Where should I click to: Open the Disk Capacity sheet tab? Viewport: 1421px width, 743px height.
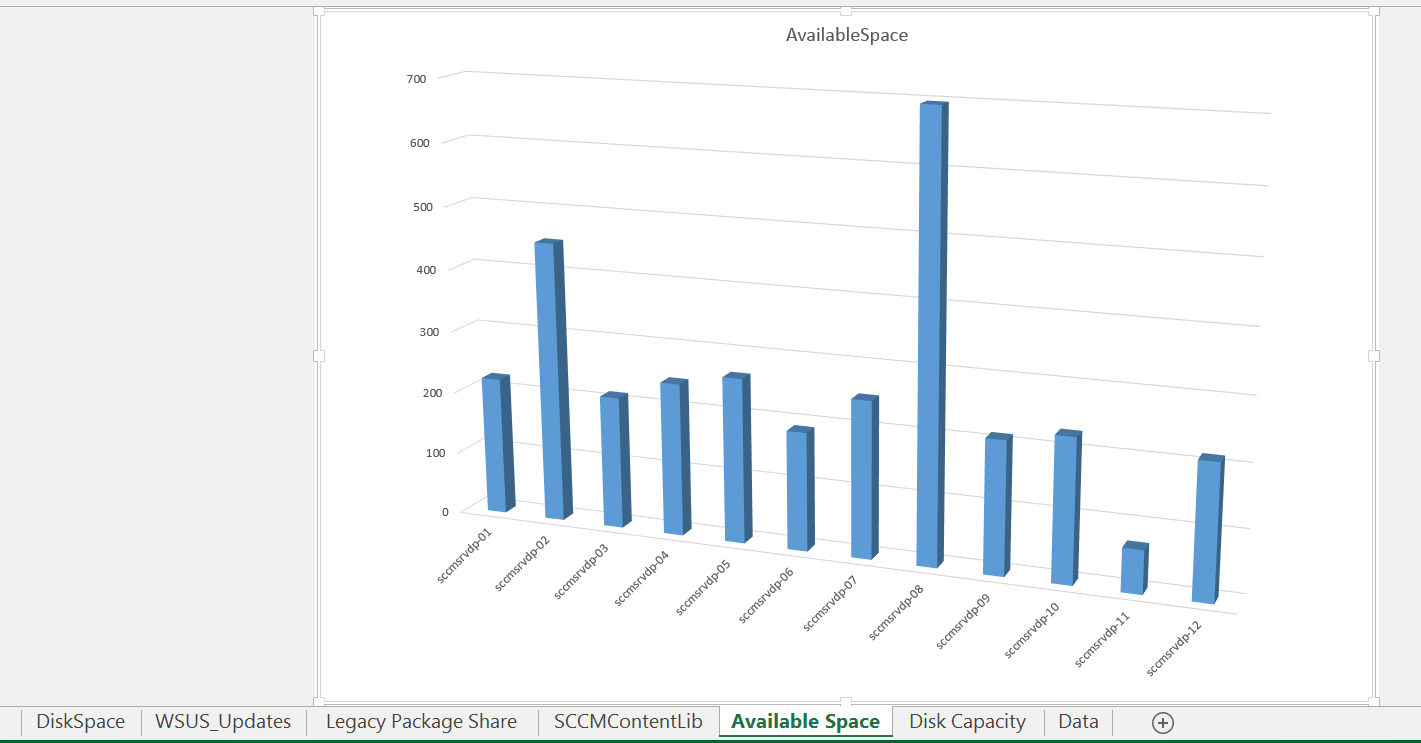tap(967, 722)
